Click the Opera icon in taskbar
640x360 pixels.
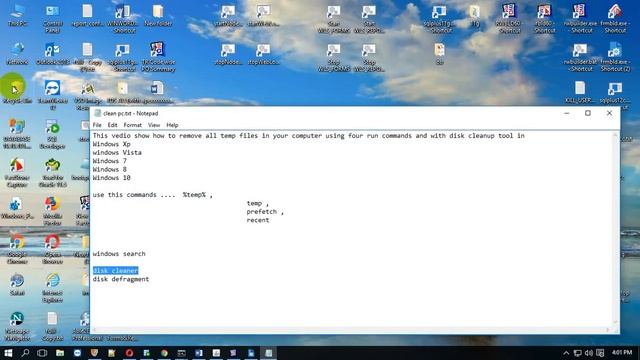pos(129,353)
